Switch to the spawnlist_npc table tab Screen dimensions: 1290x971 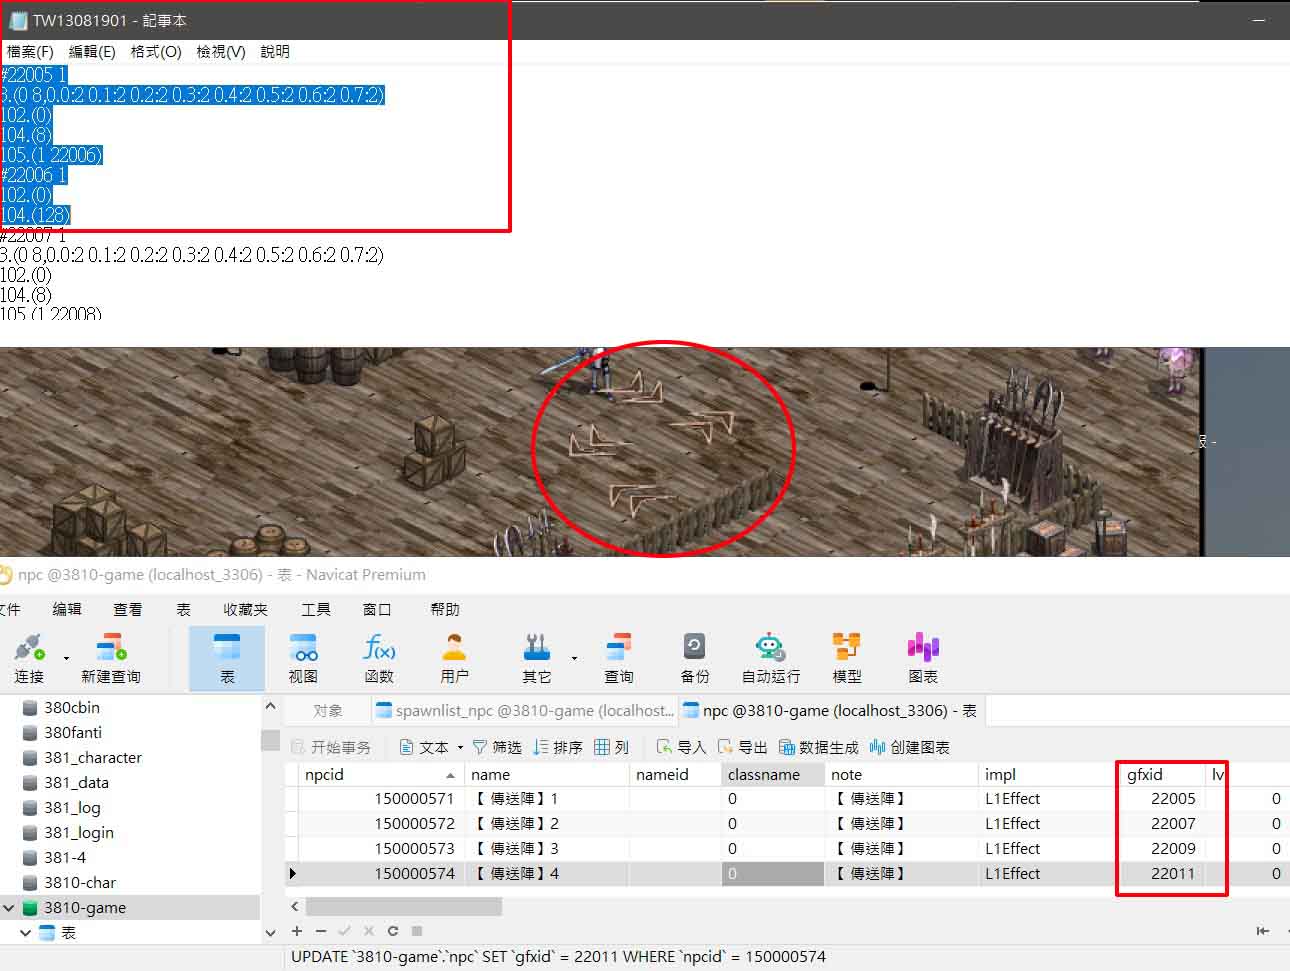coord(524,710)
